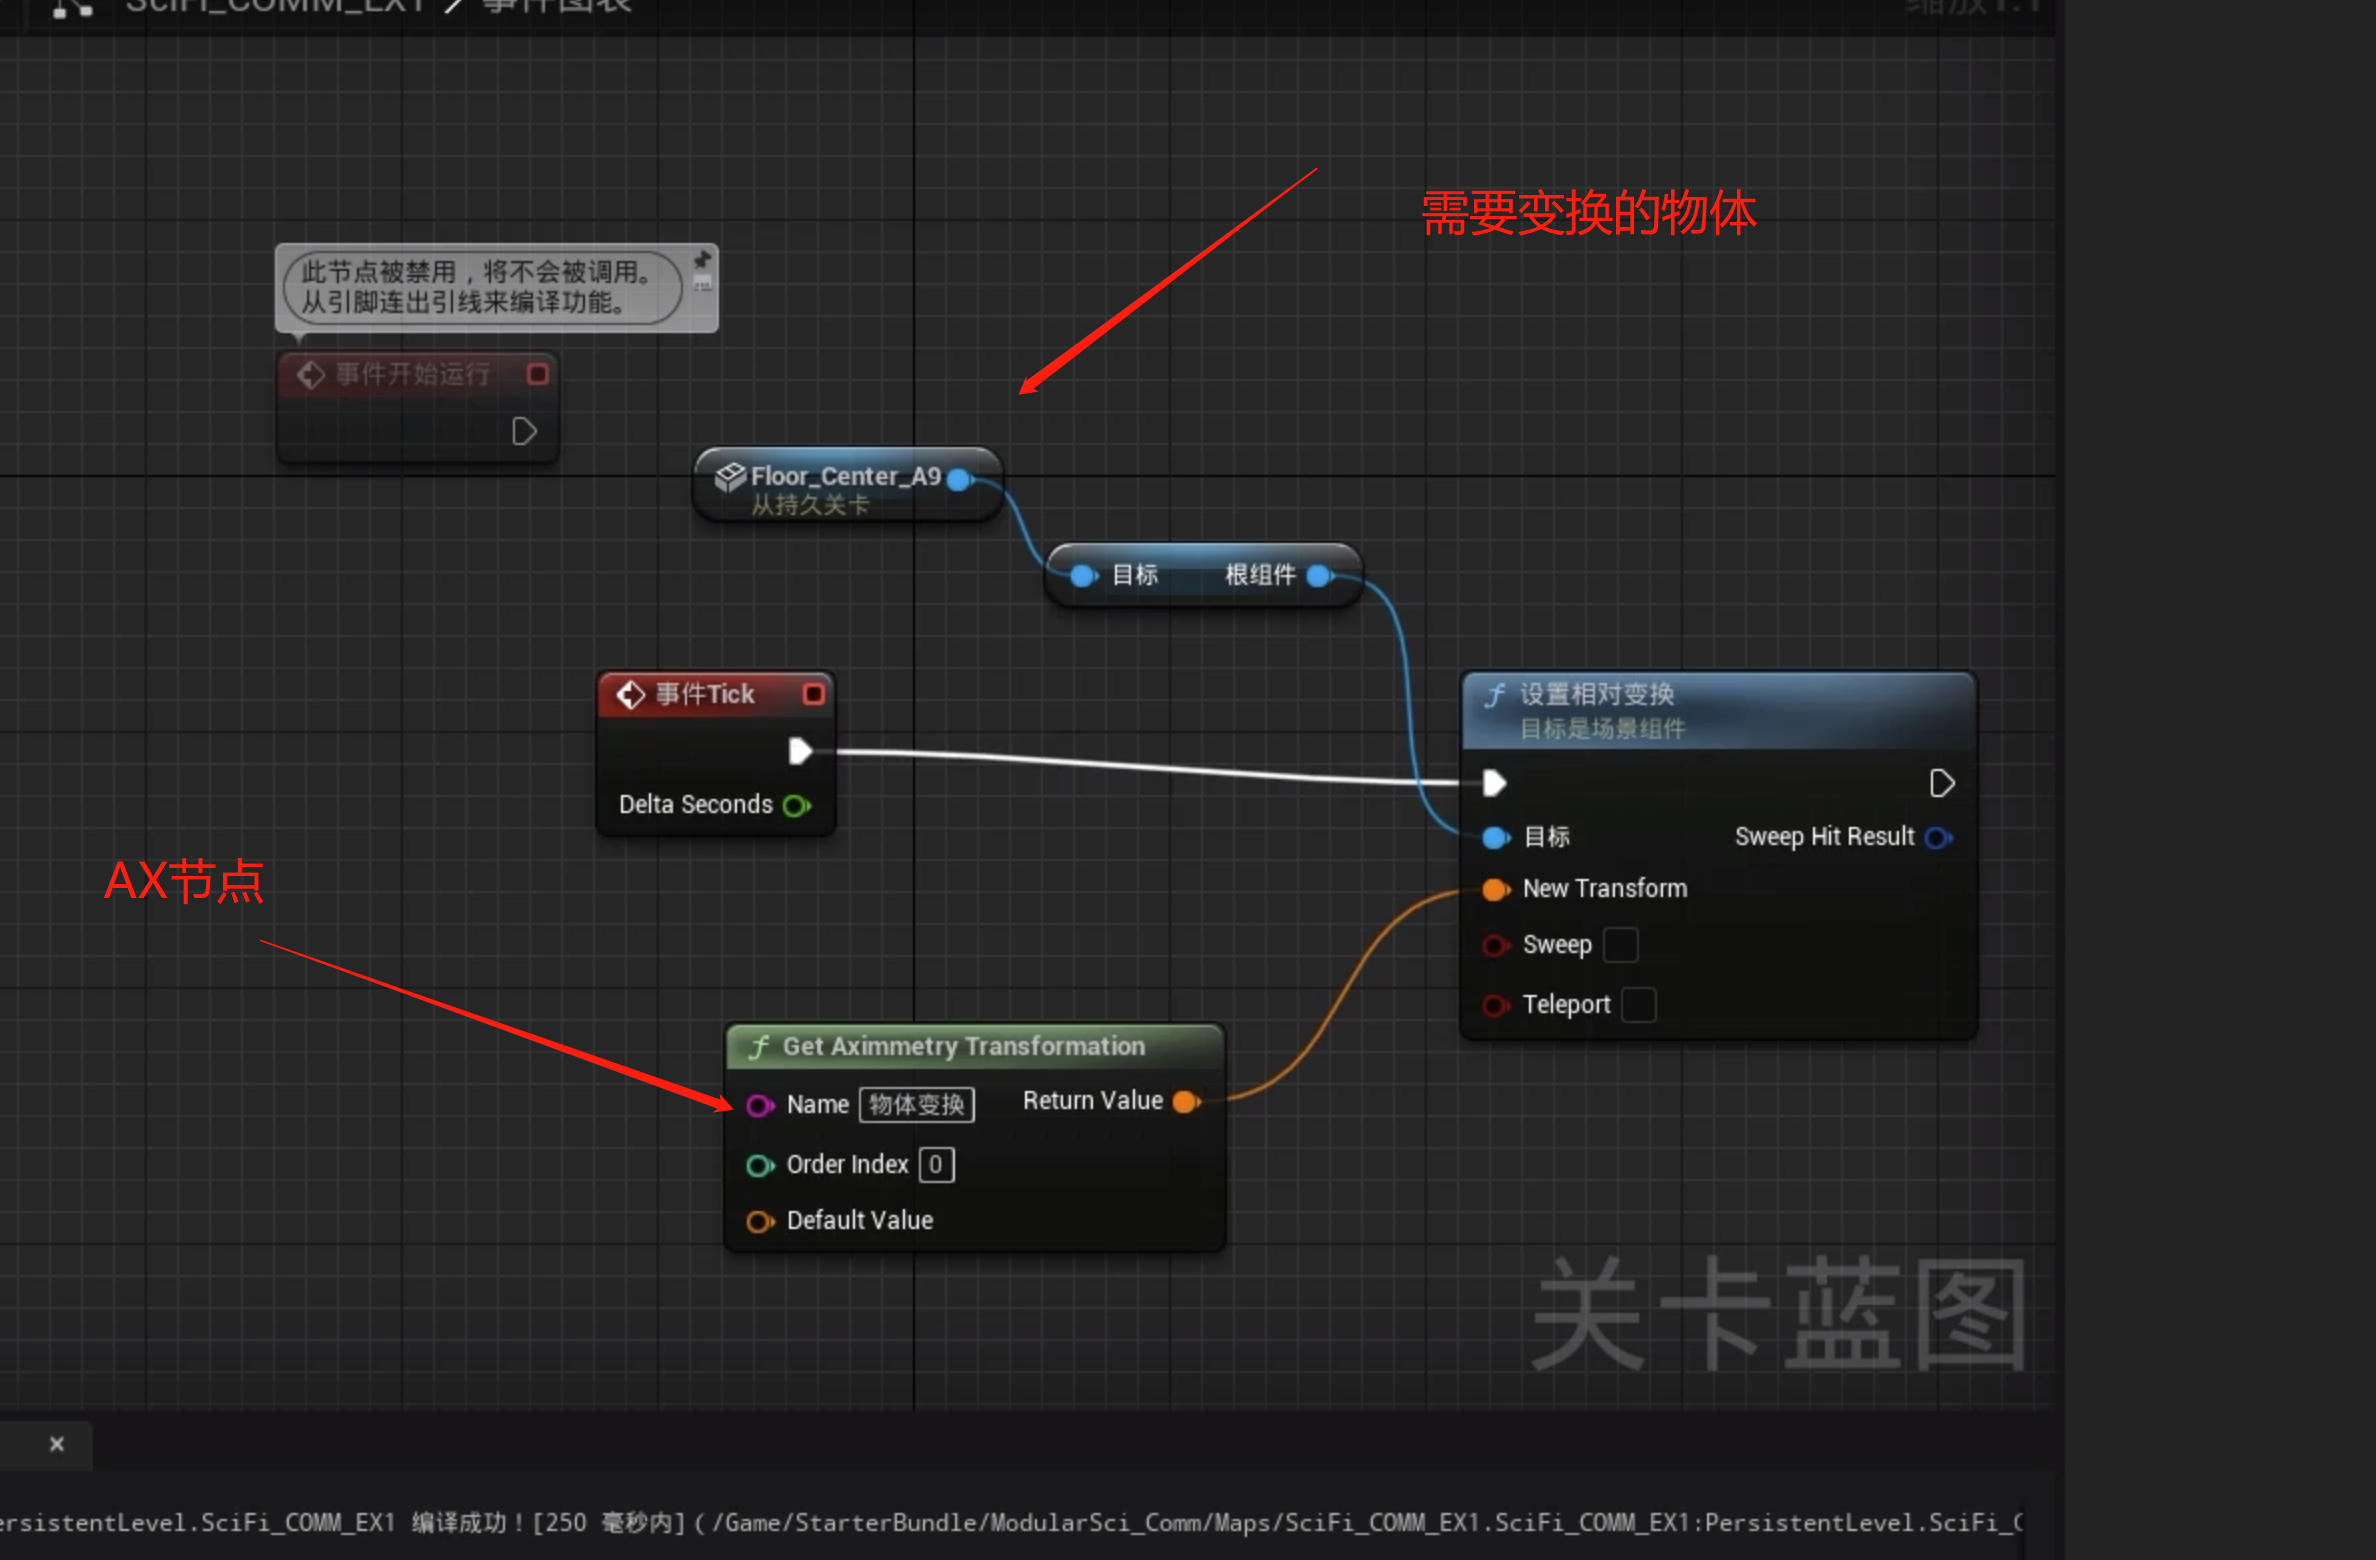Click the Name magenta input pin
The width and height of the screenshot is (2376, 1560).
click(760, 1105)
